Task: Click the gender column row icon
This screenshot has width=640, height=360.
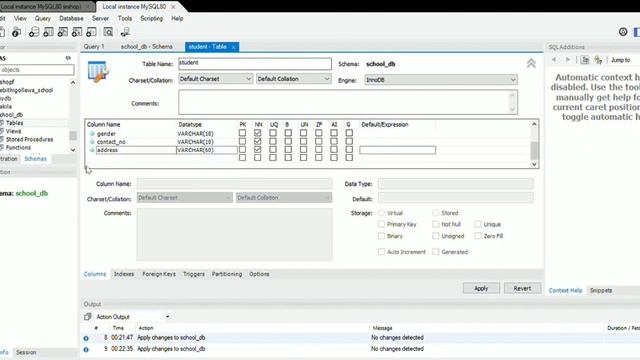Action: (92, 133)
